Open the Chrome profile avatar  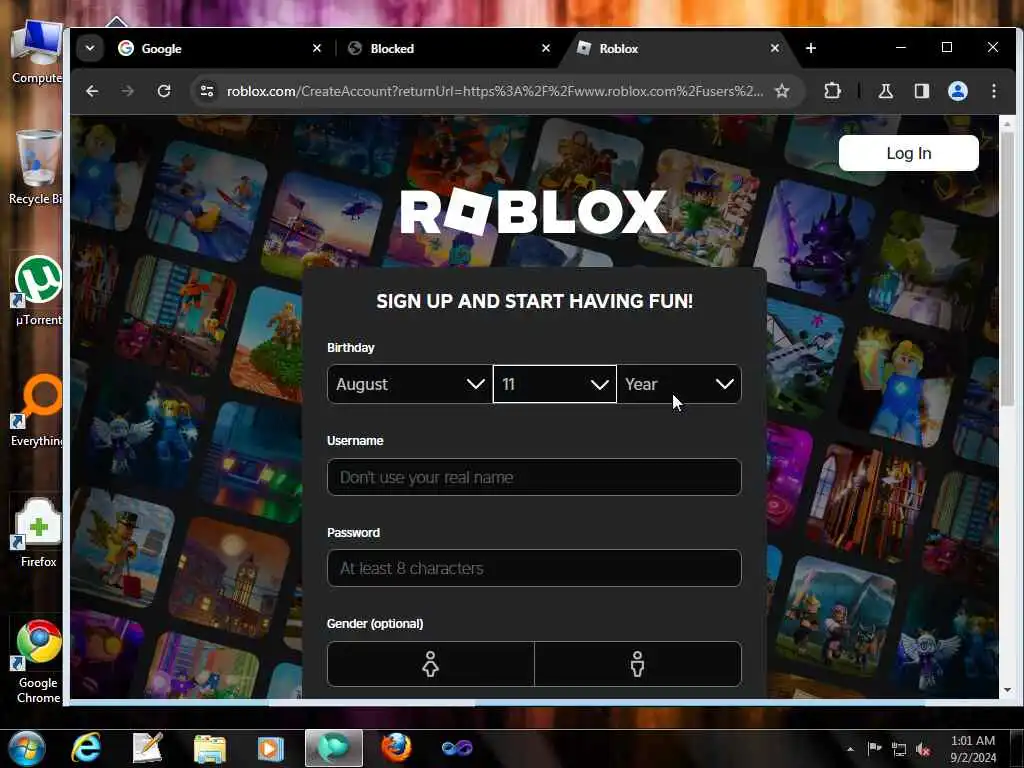coord(957,91)
